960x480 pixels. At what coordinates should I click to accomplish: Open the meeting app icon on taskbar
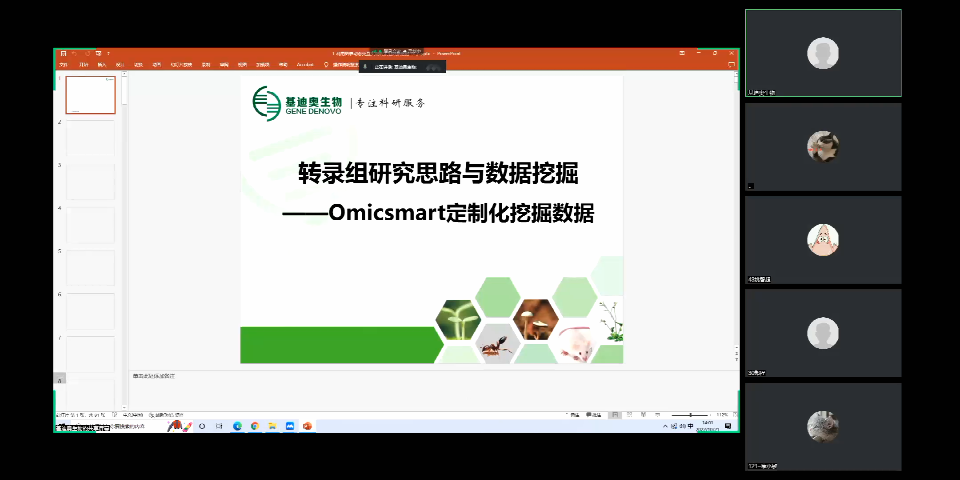point(290,426)
